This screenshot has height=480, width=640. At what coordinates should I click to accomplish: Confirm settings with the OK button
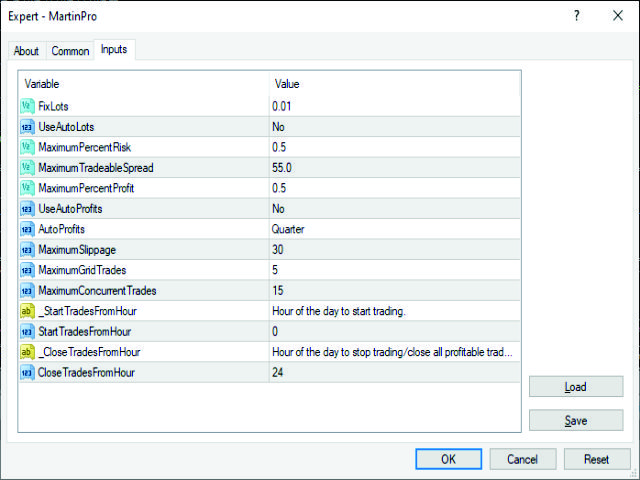pos(449,459)
